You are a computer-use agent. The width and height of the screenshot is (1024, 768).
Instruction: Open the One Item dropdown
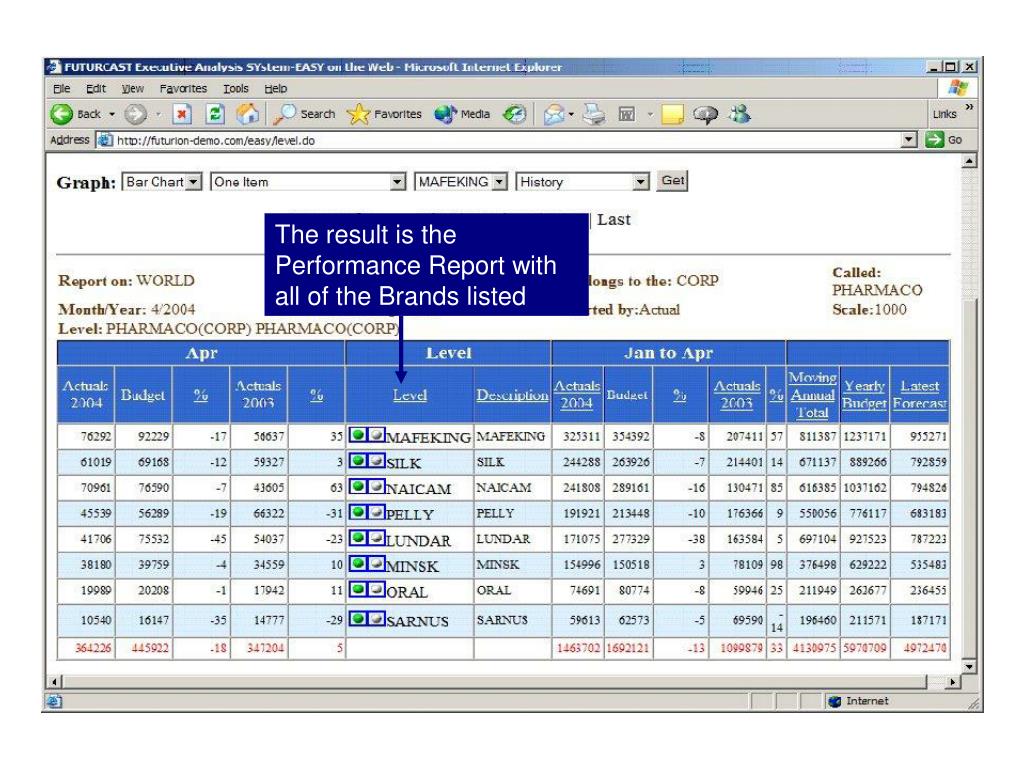click(x=308, y=182)
